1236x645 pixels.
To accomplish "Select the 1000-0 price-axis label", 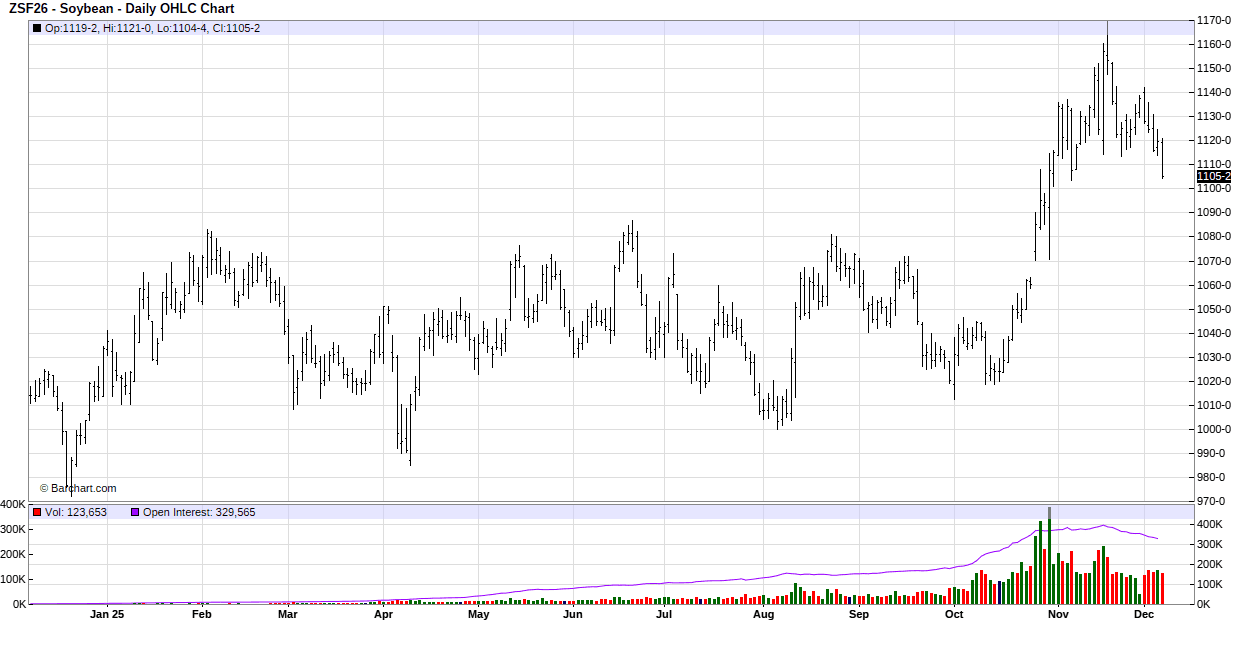I will [x=1214, y=429].
